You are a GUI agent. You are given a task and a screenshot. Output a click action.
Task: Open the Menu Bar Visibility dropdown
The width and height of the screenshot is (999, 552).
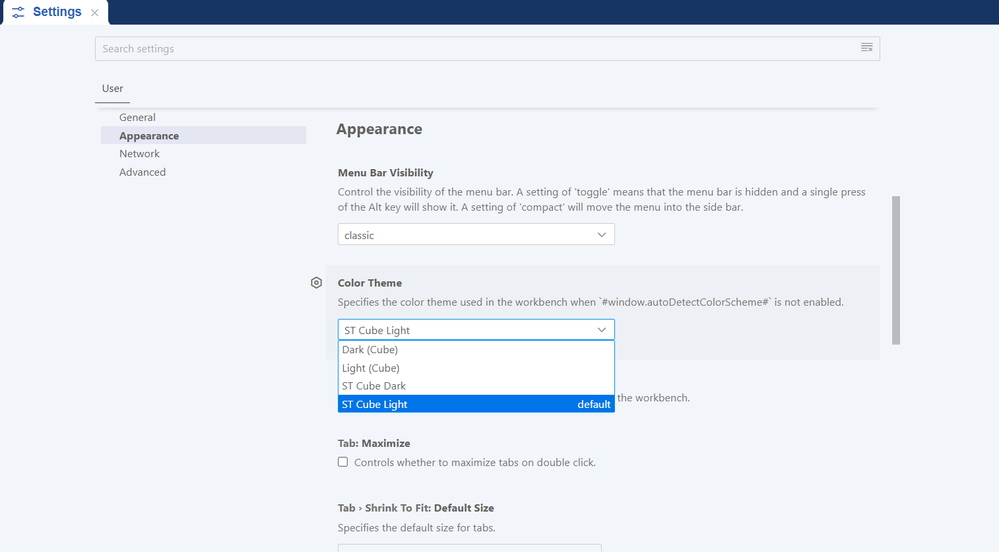[475, 234]
